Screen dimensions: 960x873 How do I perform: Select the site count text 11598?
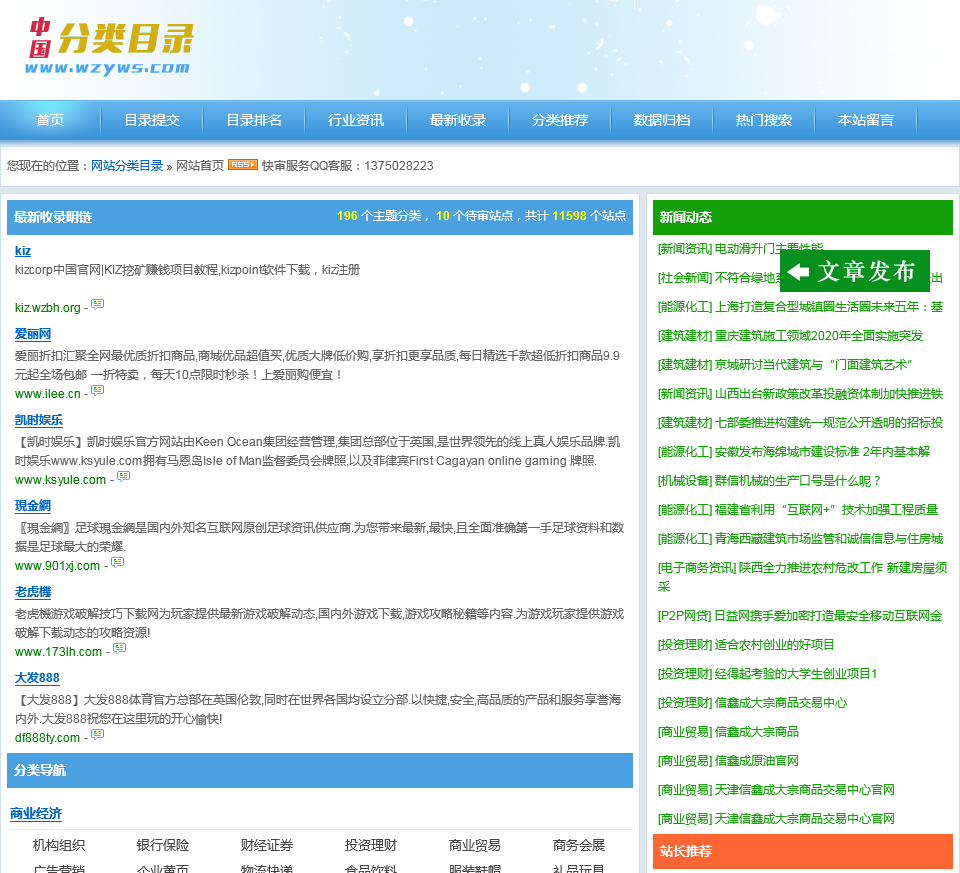click(569, 215)
